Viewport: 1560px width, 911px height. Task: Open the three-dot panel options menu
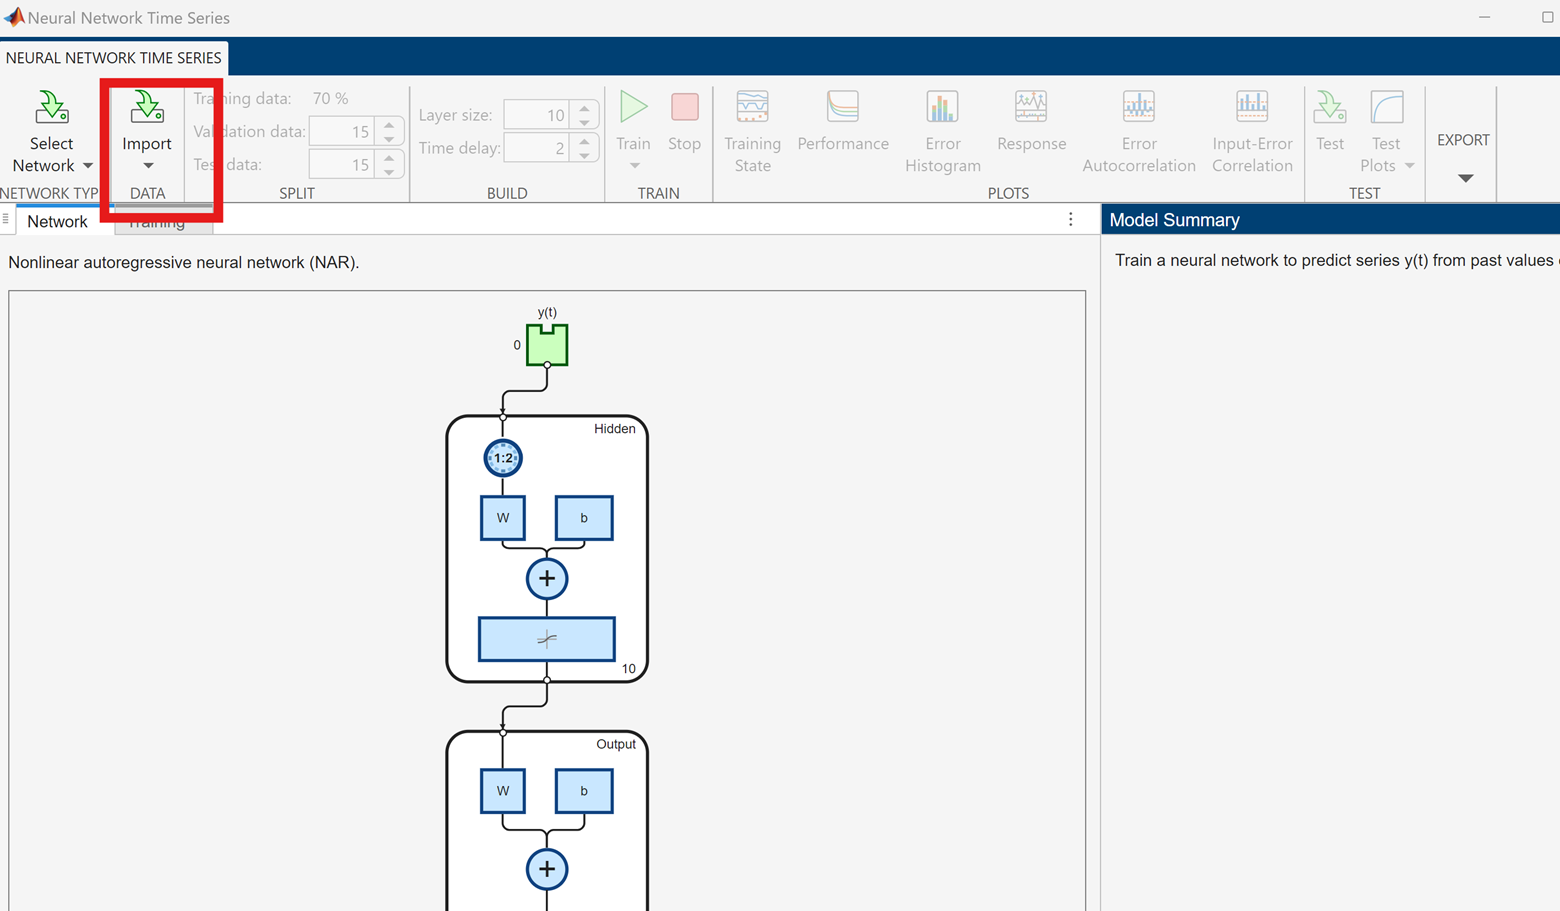pos(1070,219)
